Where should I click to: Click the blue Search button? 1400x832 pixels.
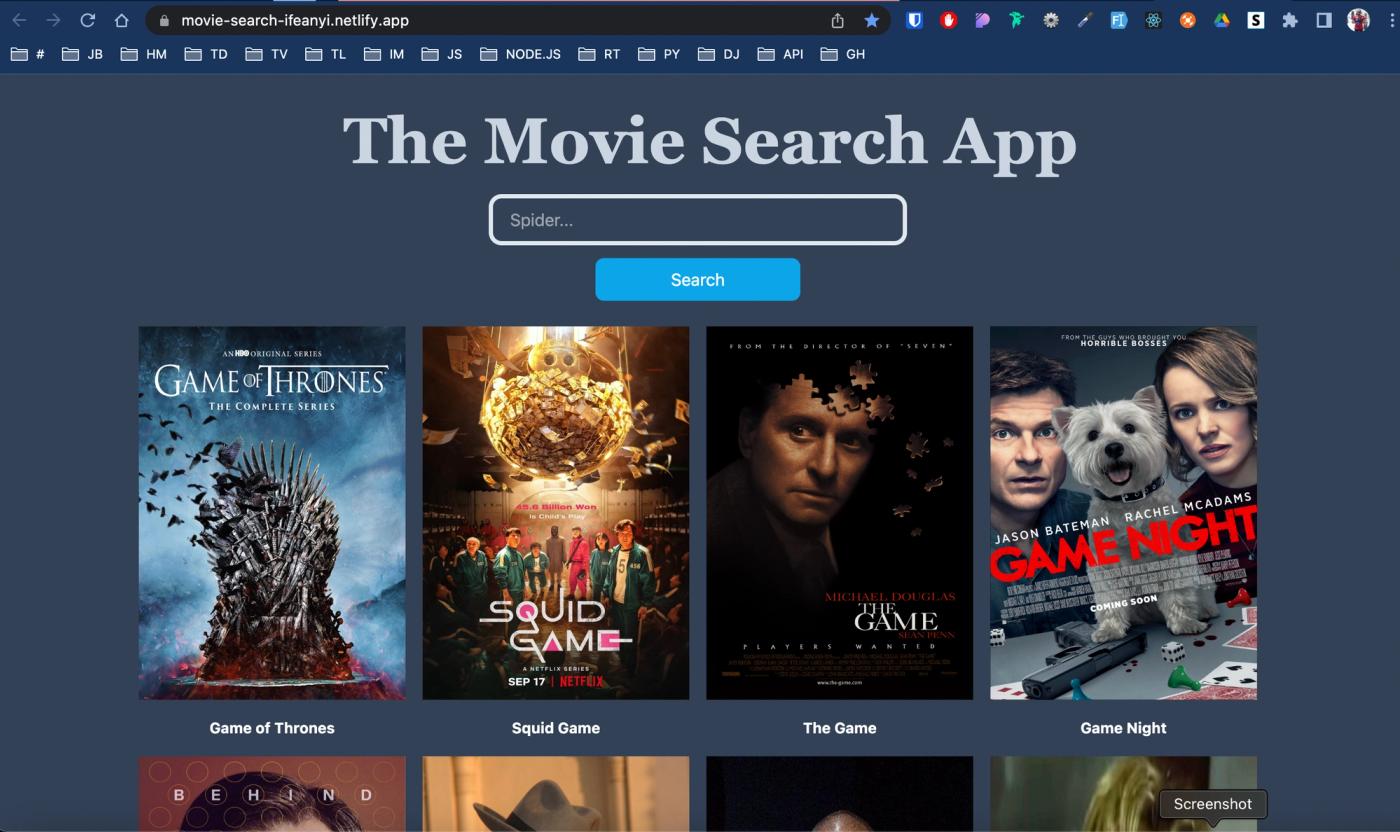(x=698, y=279)
